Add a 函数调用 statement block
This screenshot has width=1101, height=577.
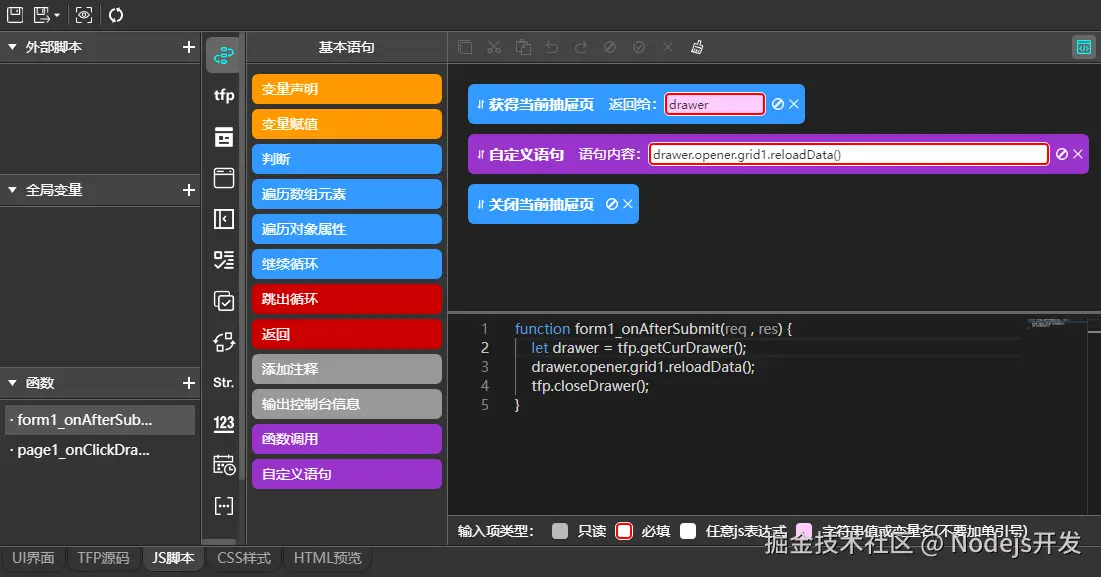347,439
